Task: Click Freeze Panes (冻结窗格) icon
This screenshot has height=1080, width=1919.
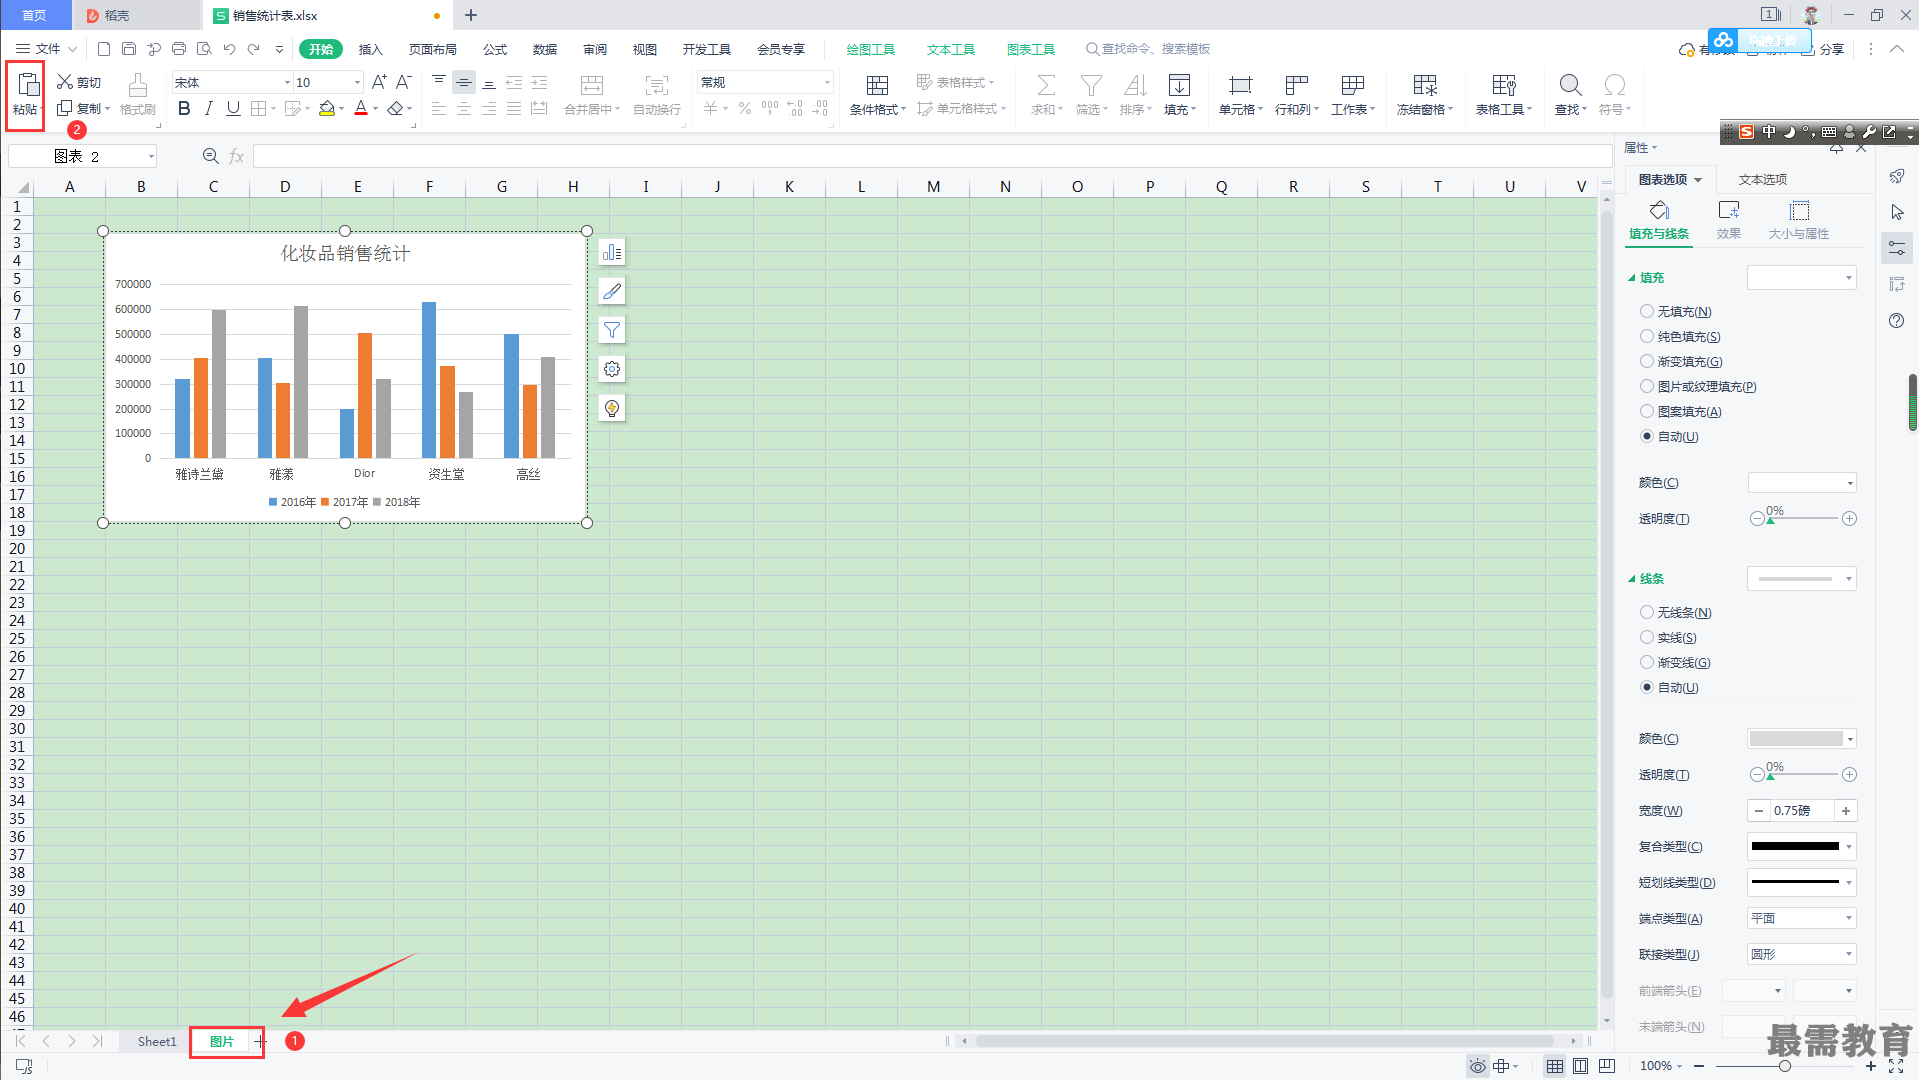Action: point(1425,85)
